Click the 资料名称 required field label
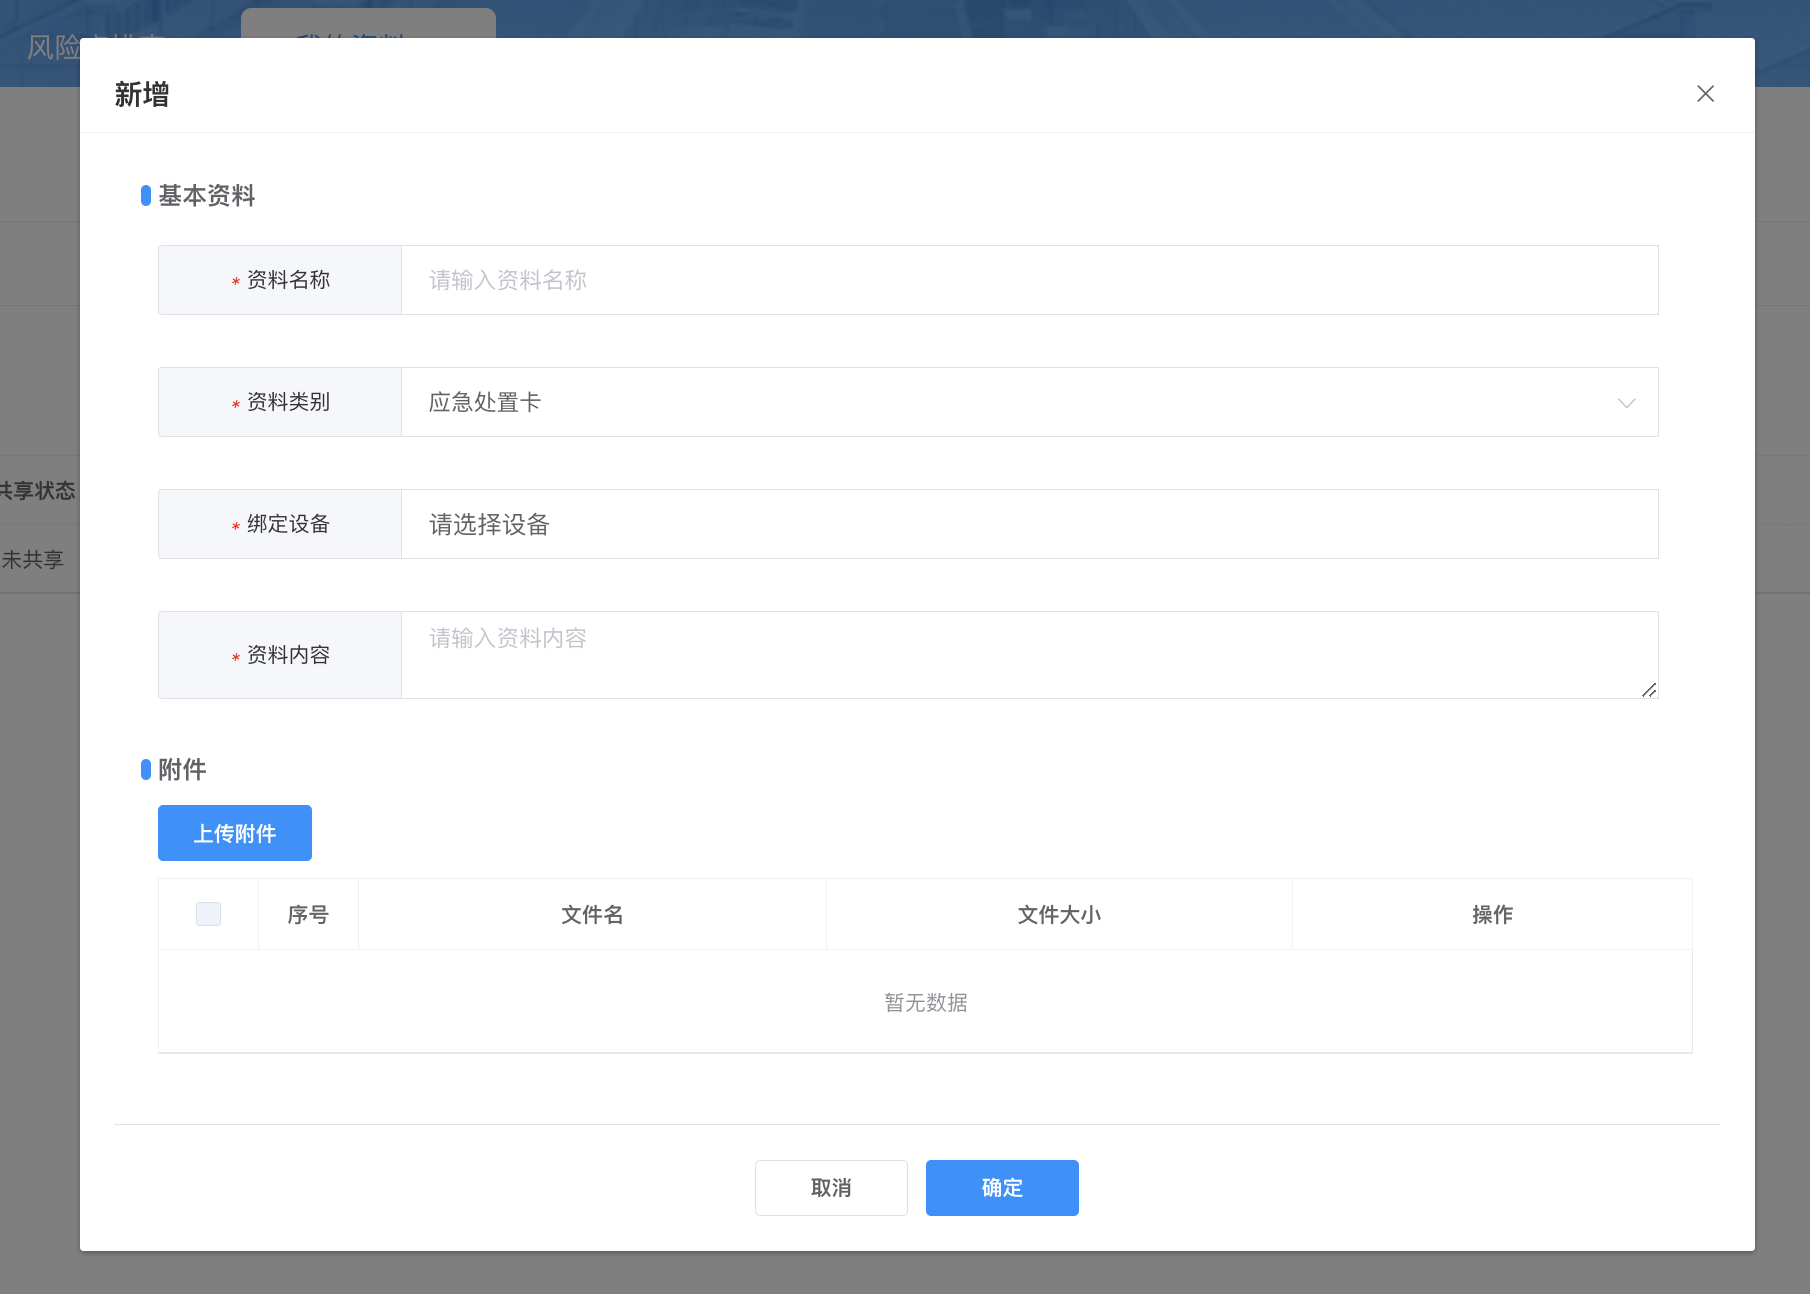1810x1294 pixels. point(288,280)
